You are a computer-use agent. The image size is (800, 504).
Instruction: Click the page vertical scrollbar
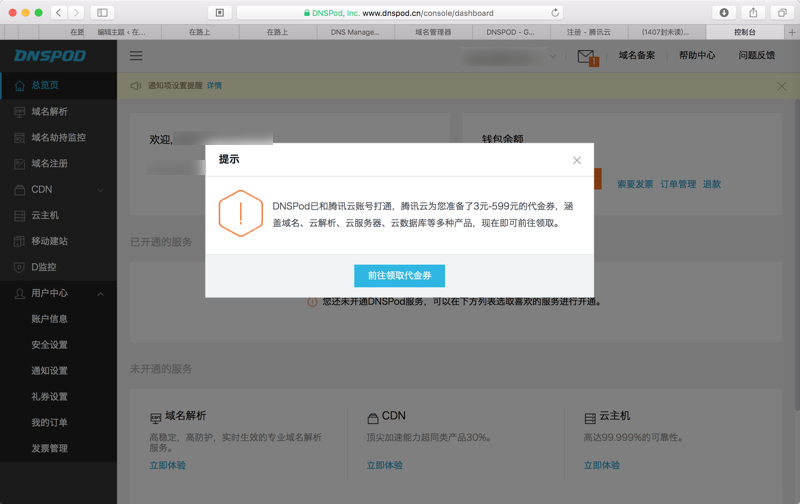(x=797, y=255)
